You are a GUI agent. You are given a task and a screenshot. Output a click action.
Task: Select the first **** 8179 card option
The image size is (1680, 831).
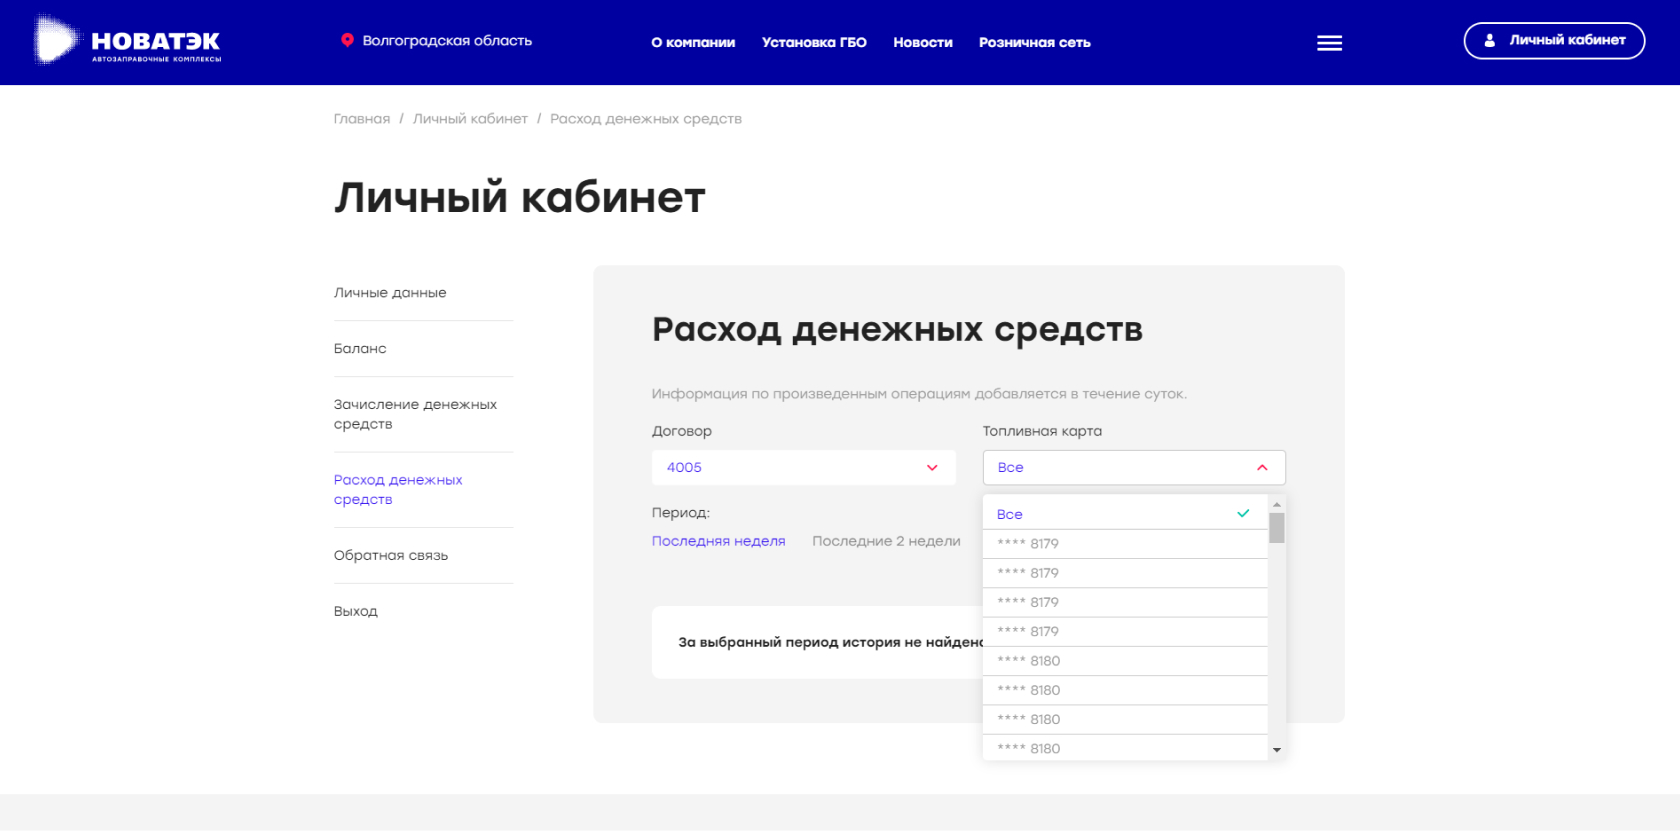point(1028,544)
